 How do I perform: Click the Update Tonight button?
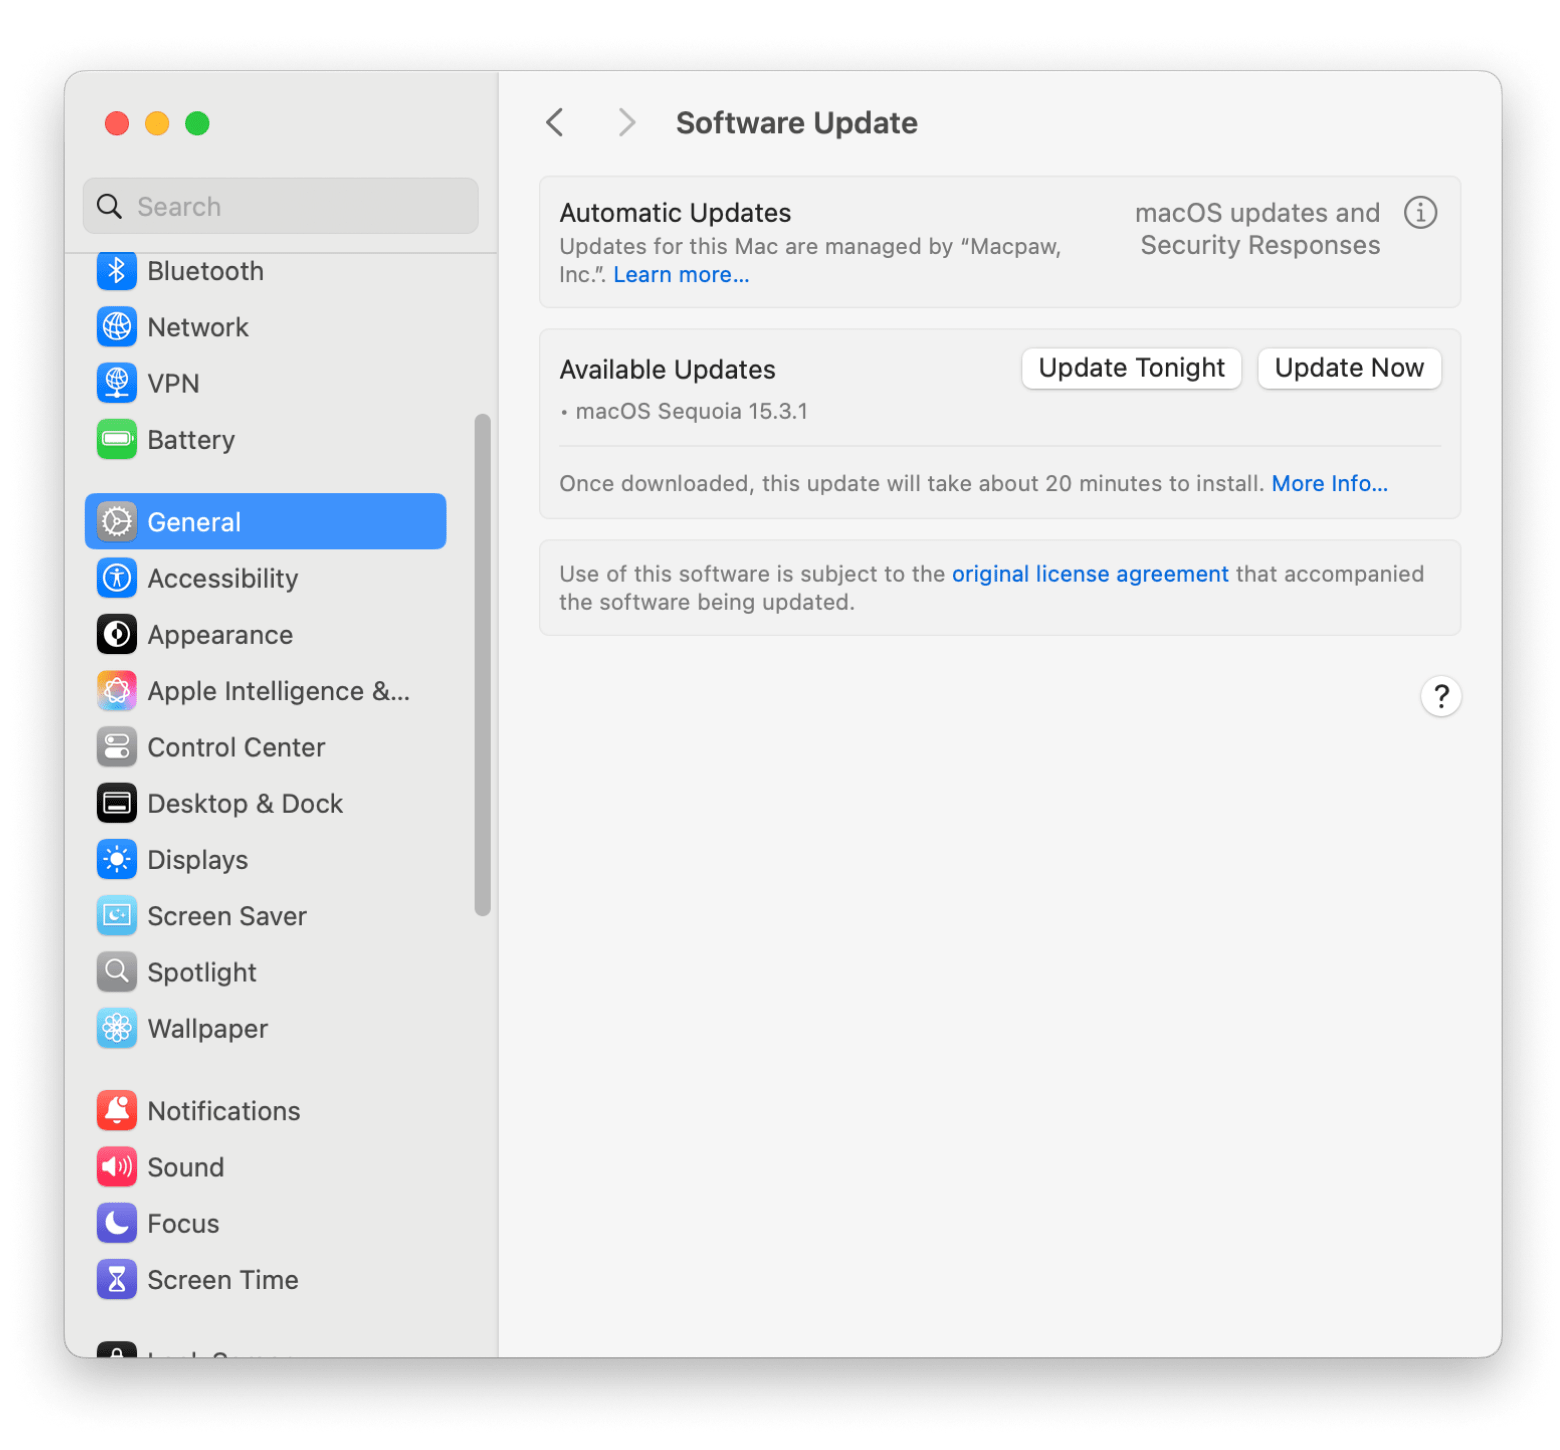(1131, 368)
